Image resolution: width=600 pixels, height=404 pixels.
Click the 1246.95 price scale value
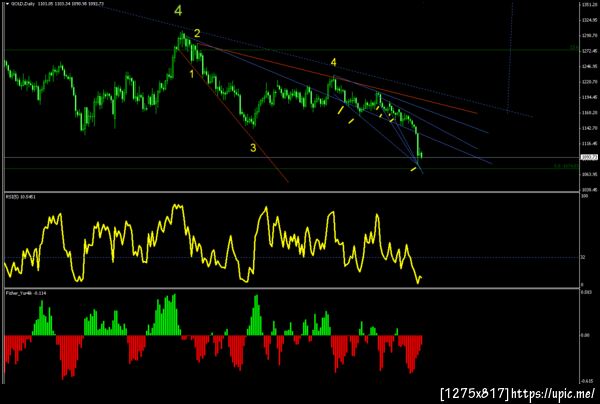(x=590, y=66)
